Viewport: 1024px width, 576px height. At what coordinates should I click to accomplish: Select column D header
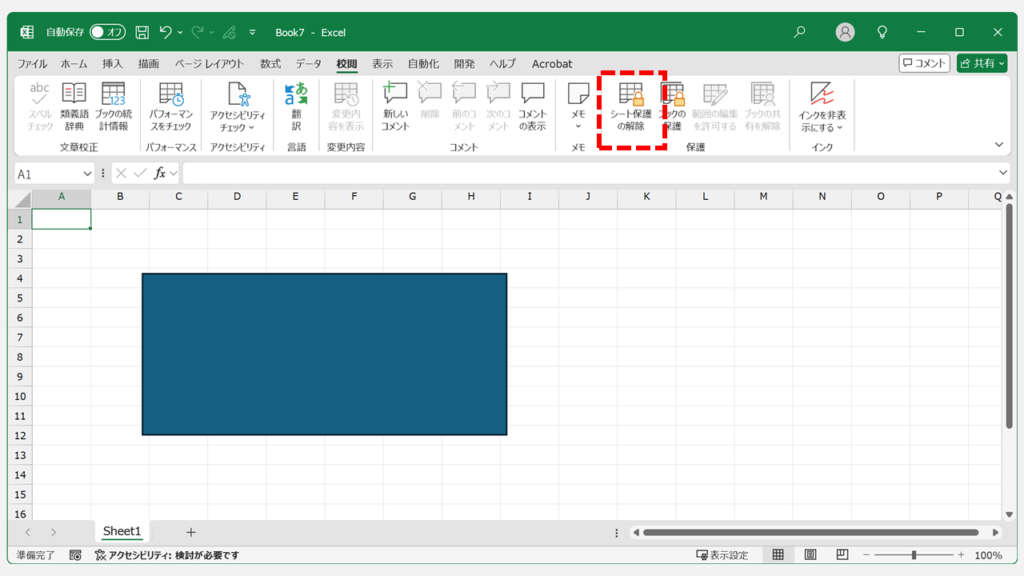[237, 197]
